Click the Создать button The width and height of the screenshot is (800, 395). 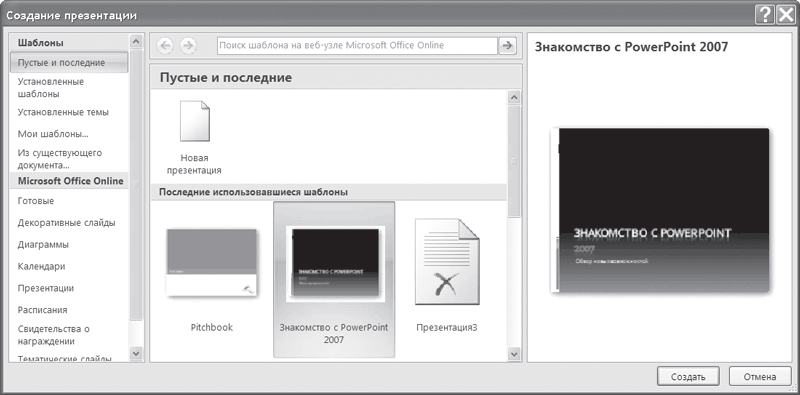[688, 377]
